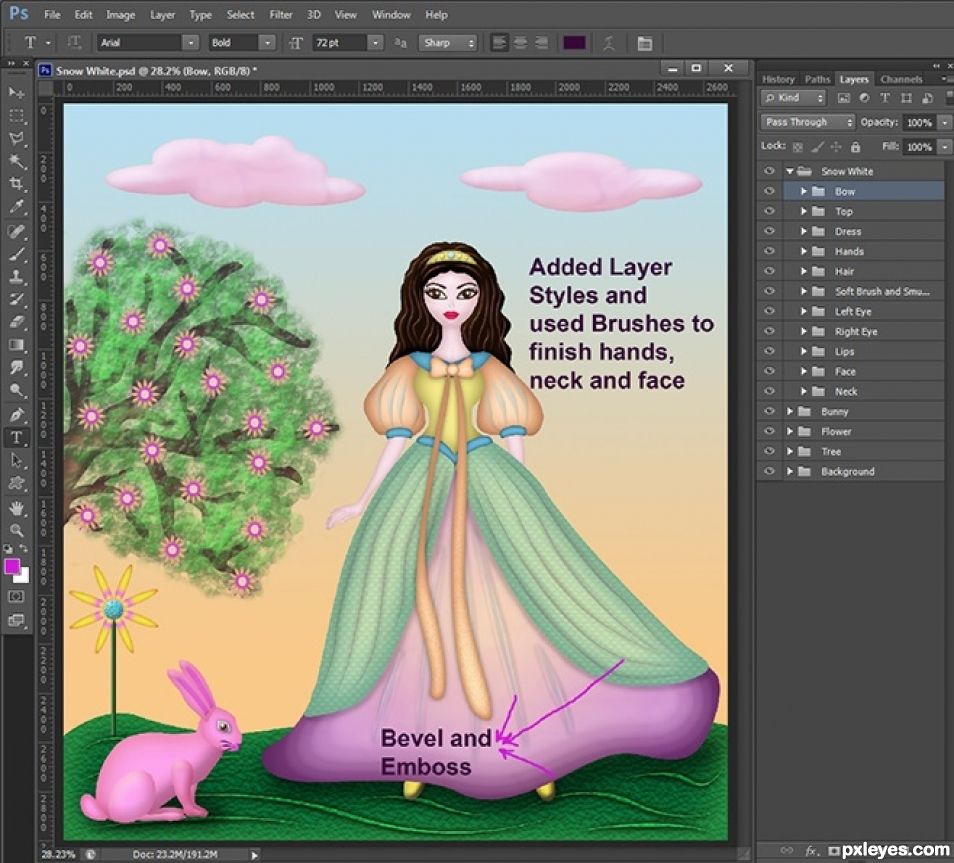Open the warp text options
The width and height of the screenshot is (954, 863).
pyautogui.click(x=608, y=43)
